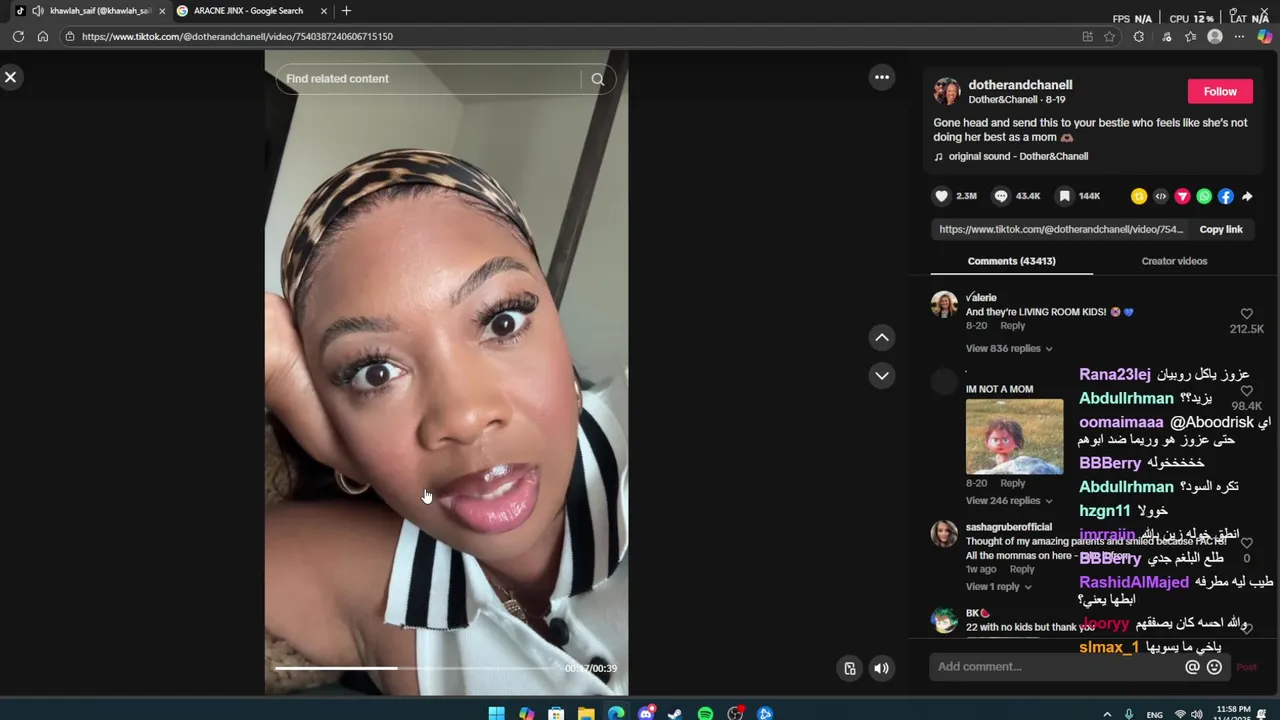Follow dotherandchanell
Image resolution: width=1280 pixels, height=720 pixels.
click(1220, 92)
